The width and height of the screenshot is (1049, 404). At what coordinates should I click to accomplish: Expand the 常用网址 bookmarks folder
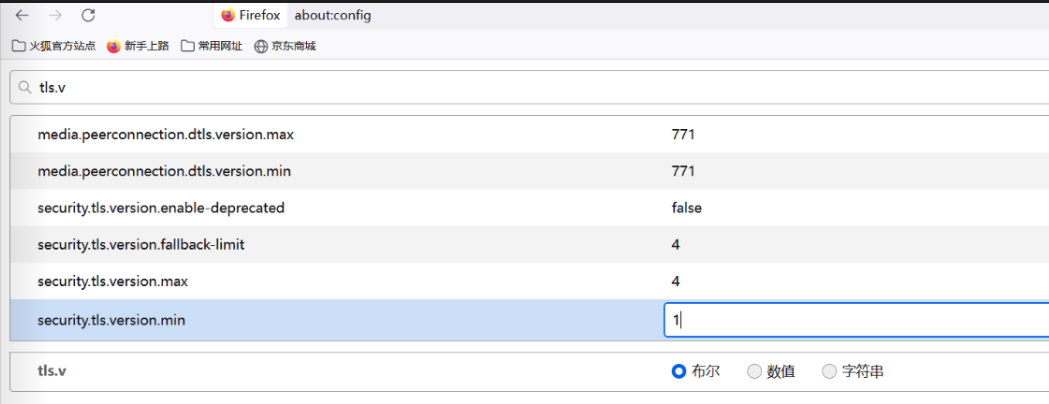(211, 46)
